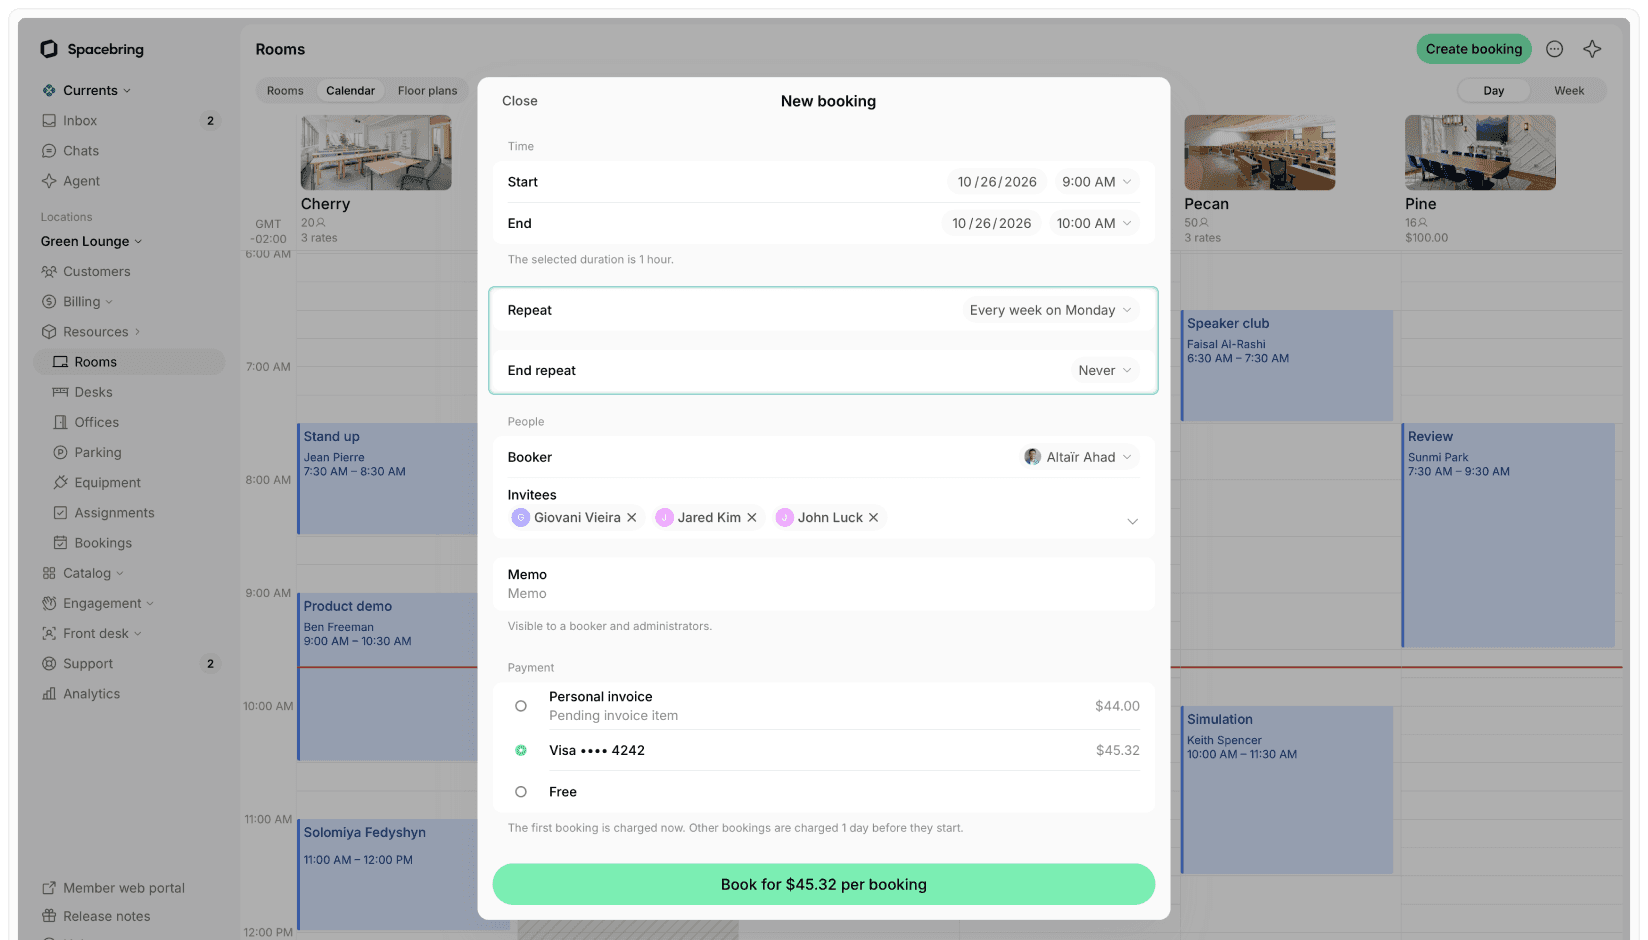1648x940 pixels.
Task: Open Member web portal external link
Action: [x=114, y=888]
